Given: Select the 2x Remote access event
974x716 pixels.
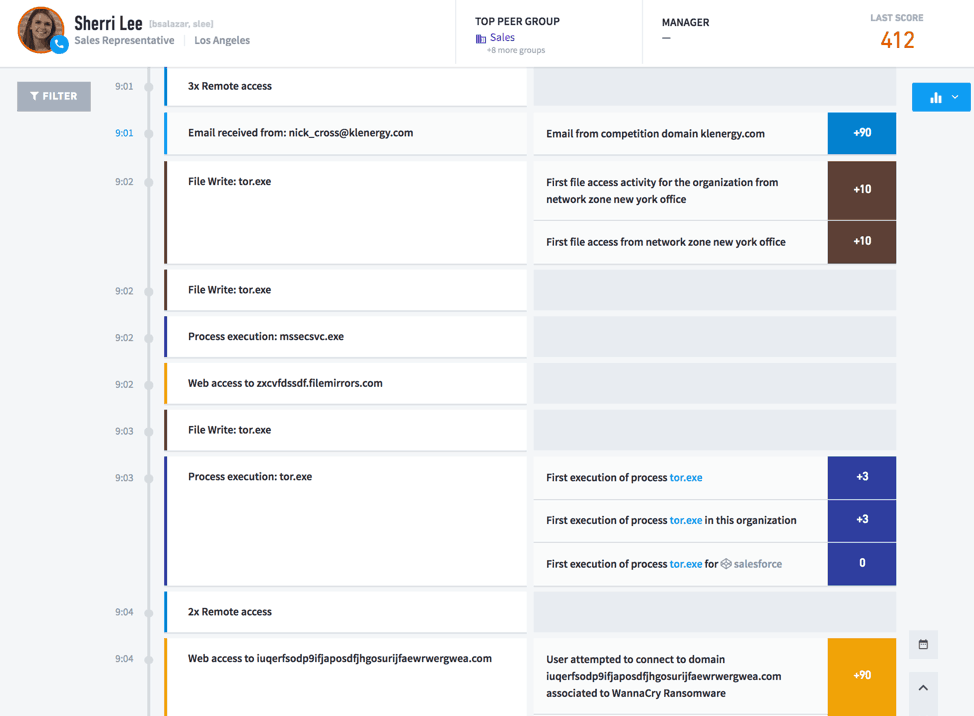Looking at the screenshot, I should [345, 612].
